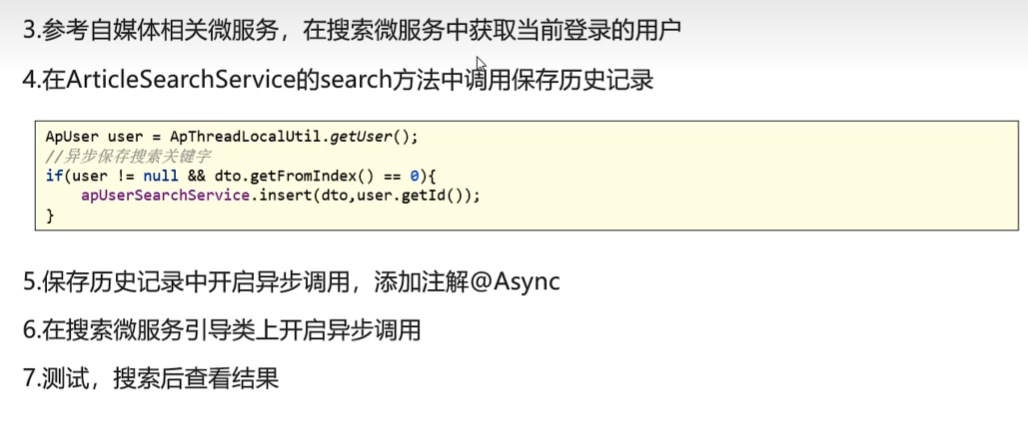Screen dimensions: 1028x442
Task: Click step 6 about enabling async on bootstrap class
Action: click(222, 330)
